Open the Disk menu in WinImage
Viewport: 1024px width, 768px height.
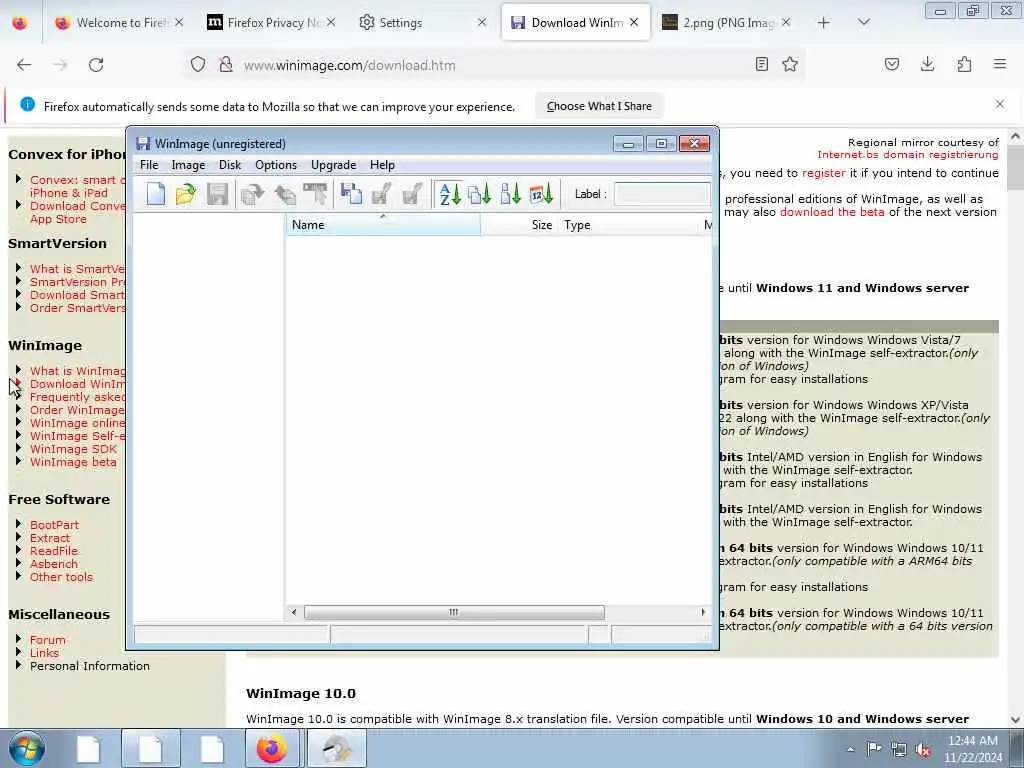[x=230, y=165]
